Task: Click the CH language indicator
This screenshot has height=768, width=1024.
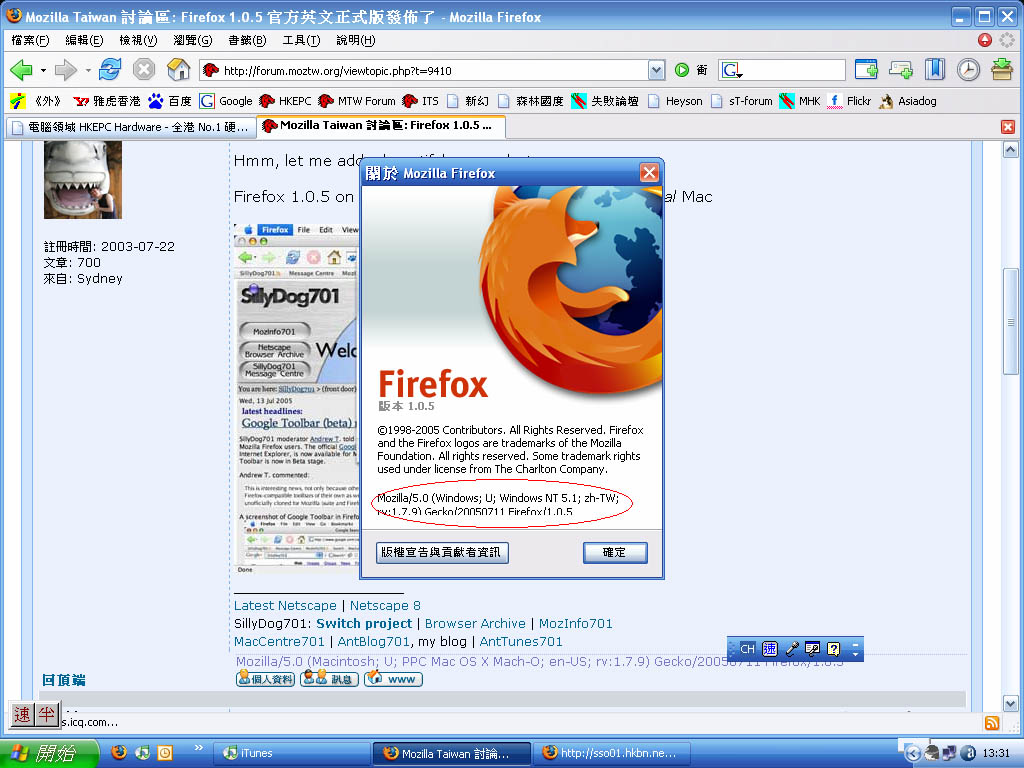Action: click(747, 649)
